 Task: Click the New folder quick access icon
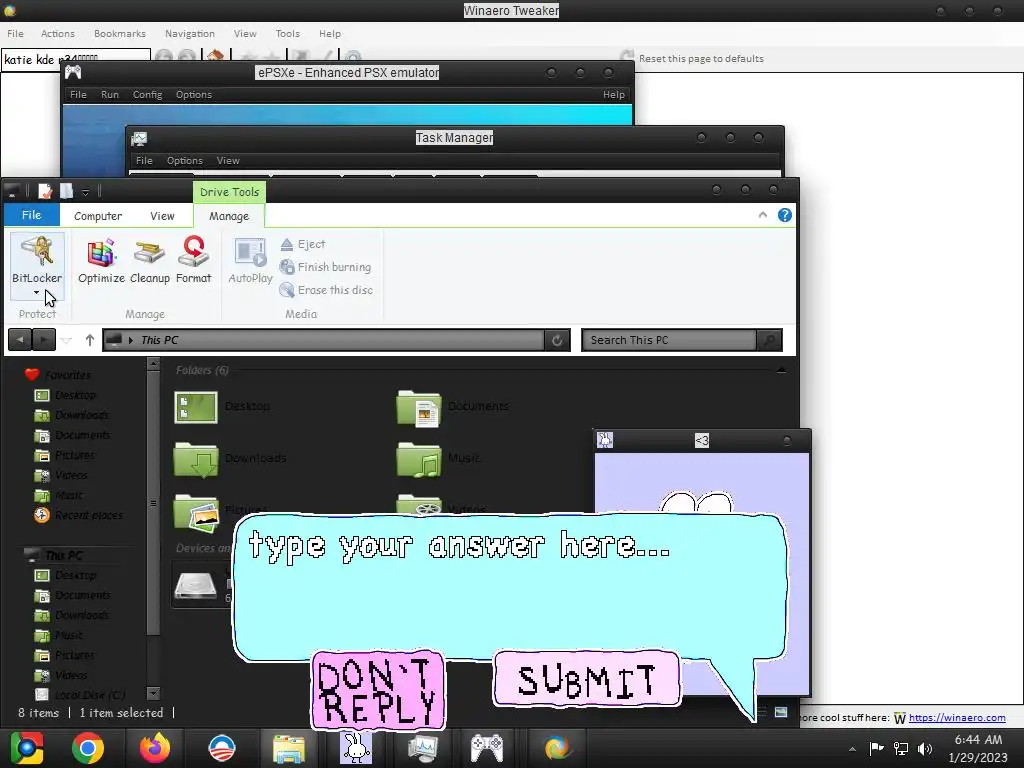(66, 191)
